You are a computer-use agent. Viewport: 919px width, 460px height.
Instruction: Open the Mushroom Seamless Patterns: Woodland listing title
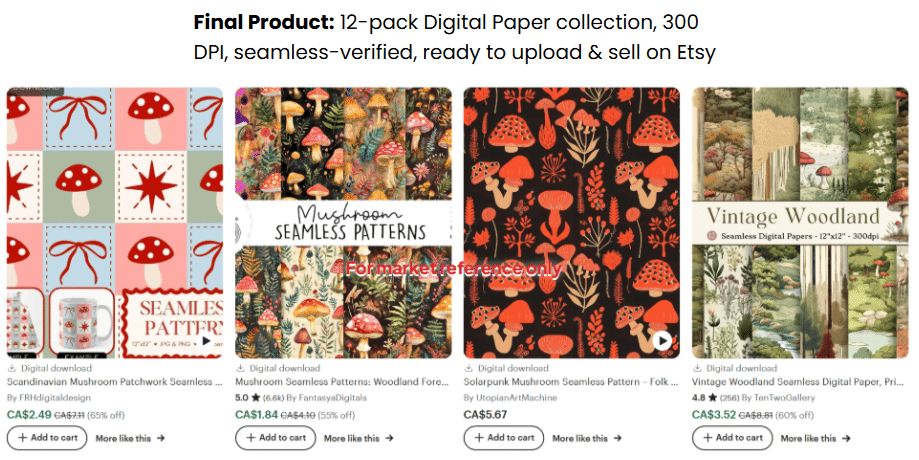coord(342,382)
